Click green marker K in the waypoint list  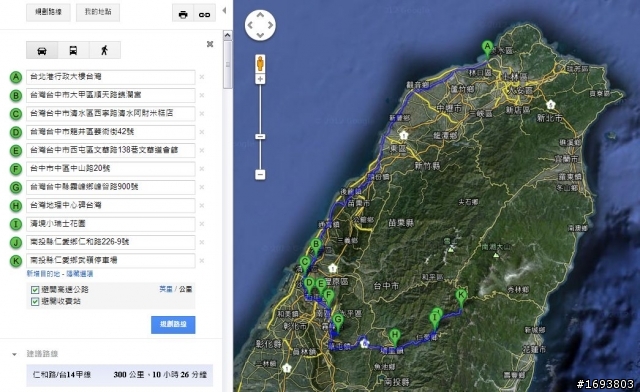16,261
